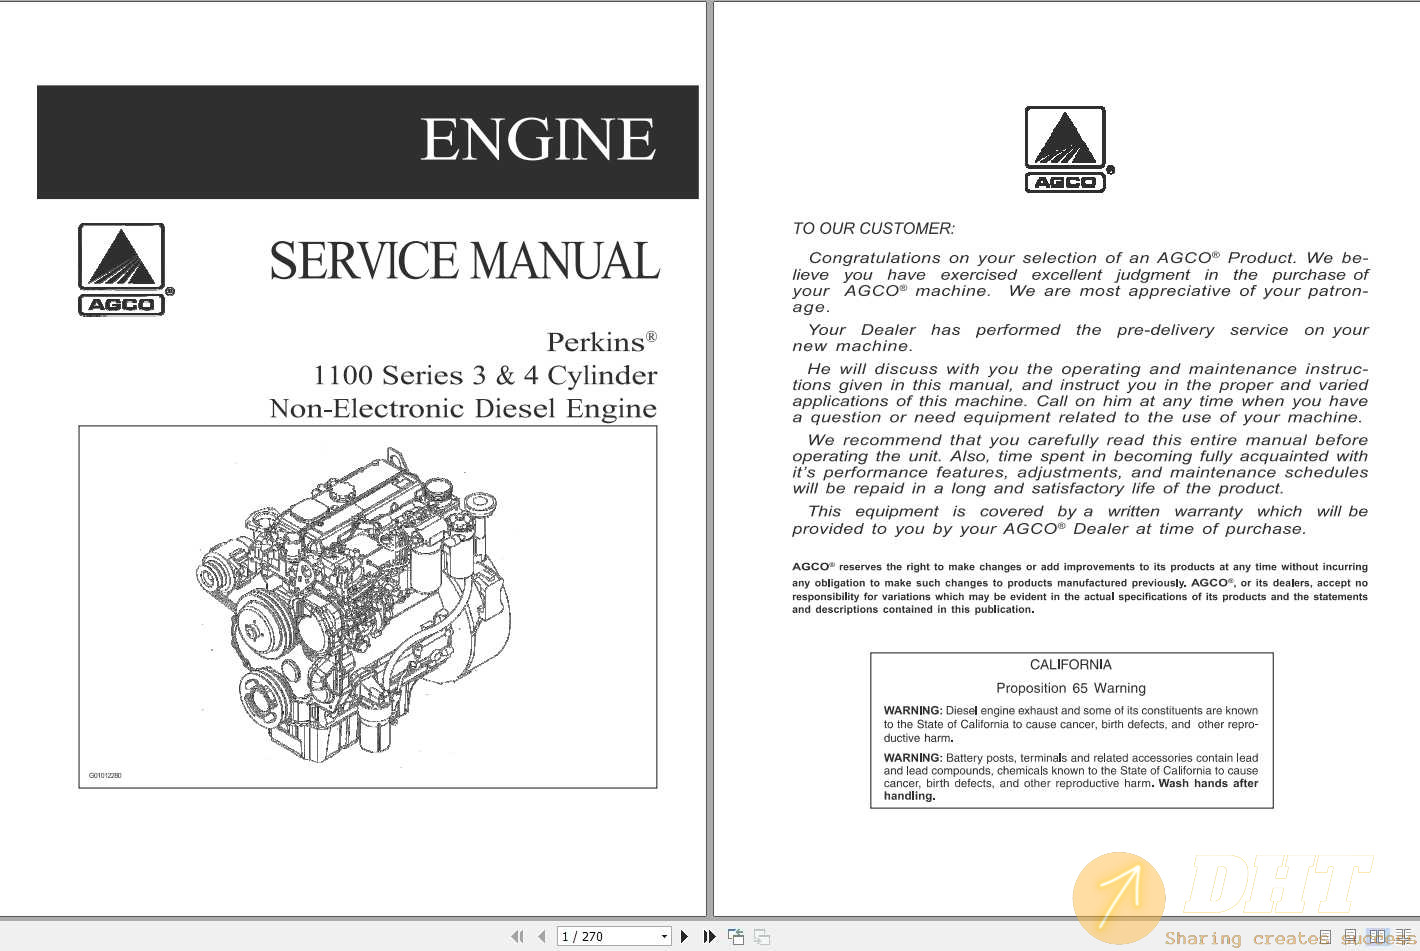Open the page number dropdown
Image resolution: width=1420 pixels, height=951 pixels.
click(663, 936)
